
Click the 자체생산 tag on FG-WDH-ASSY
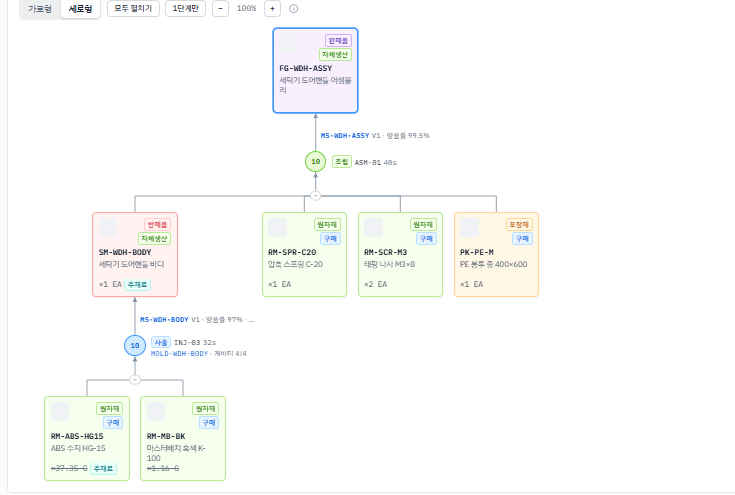(x=335, y=54)
